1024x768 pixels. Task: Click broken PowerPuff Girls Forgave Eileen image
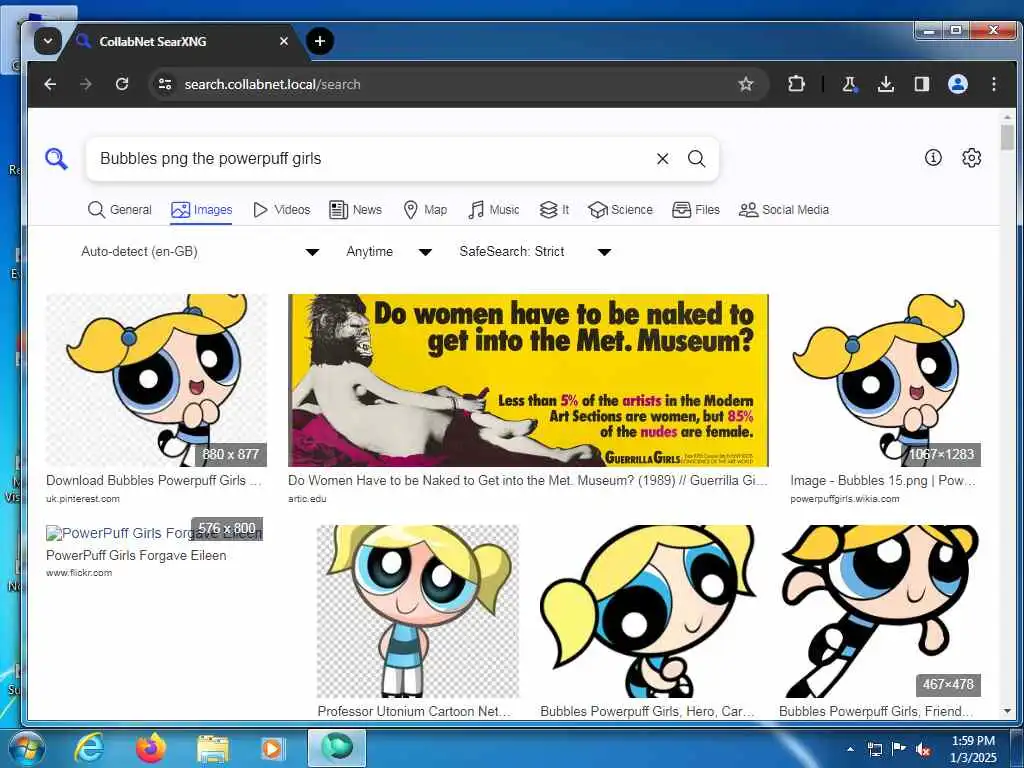pos(154,533)
